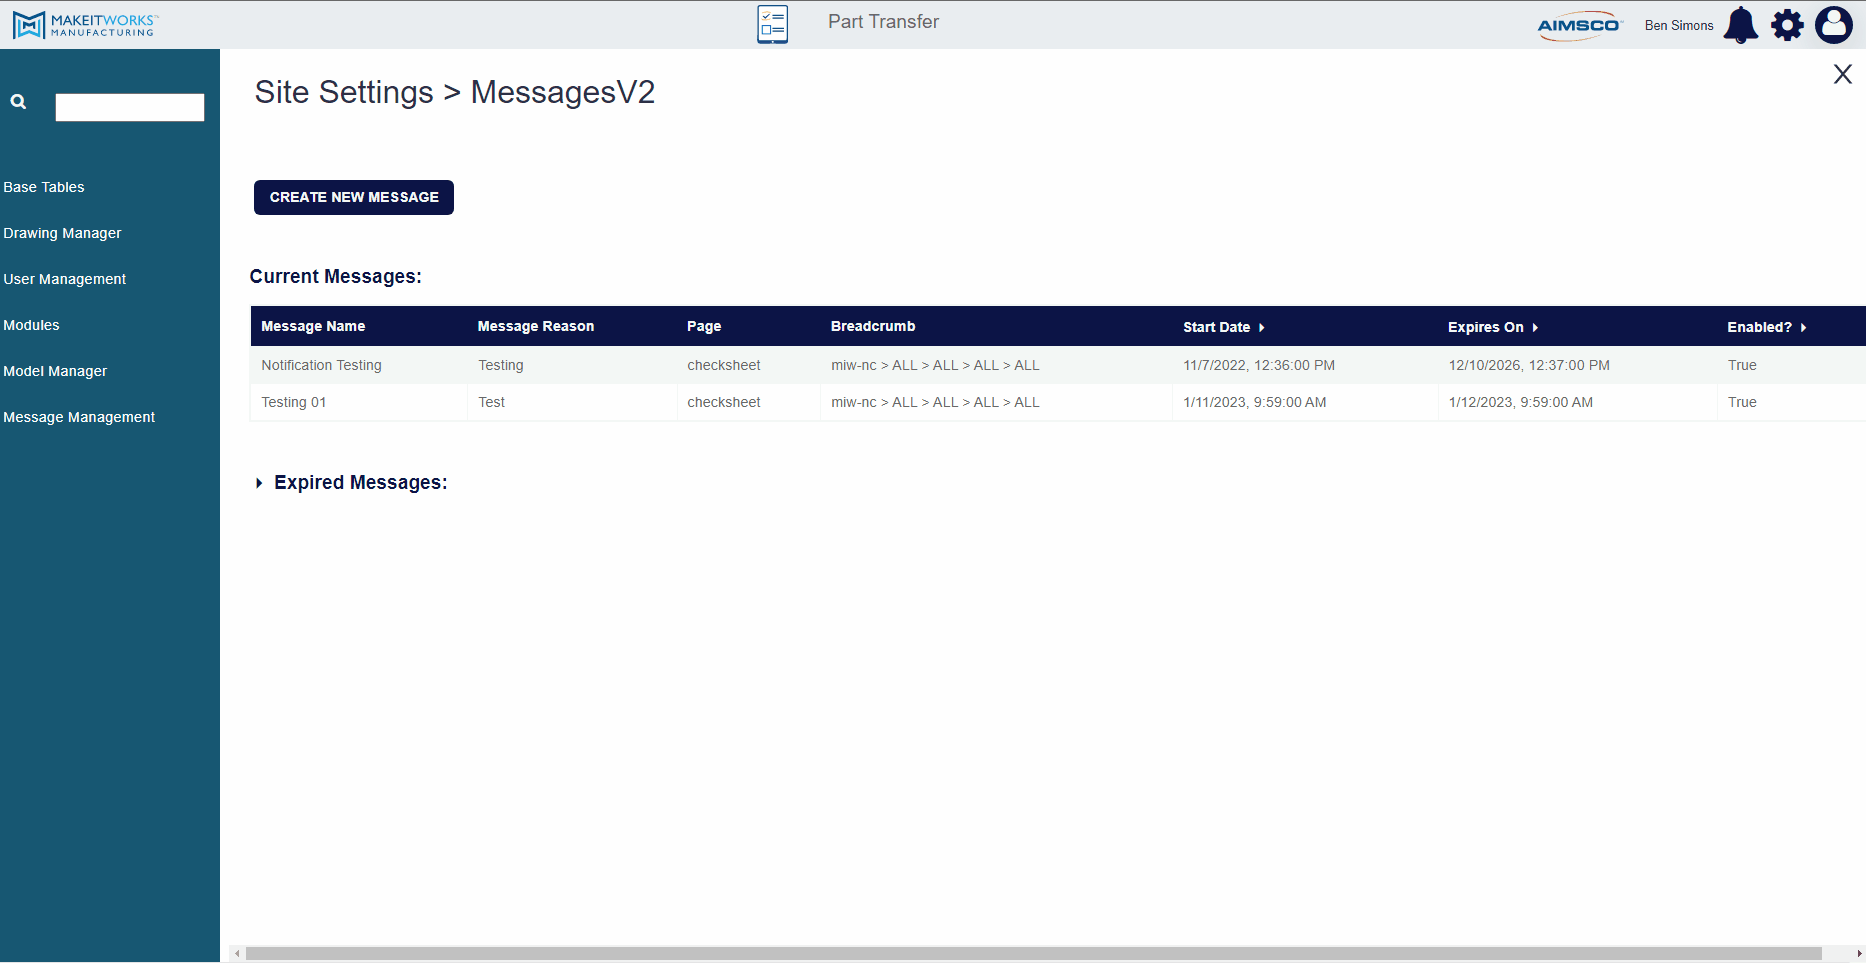Click into the sidebar search field
Image resolution: width=1866 pixels, height=963 pixels.
[130, 107]
